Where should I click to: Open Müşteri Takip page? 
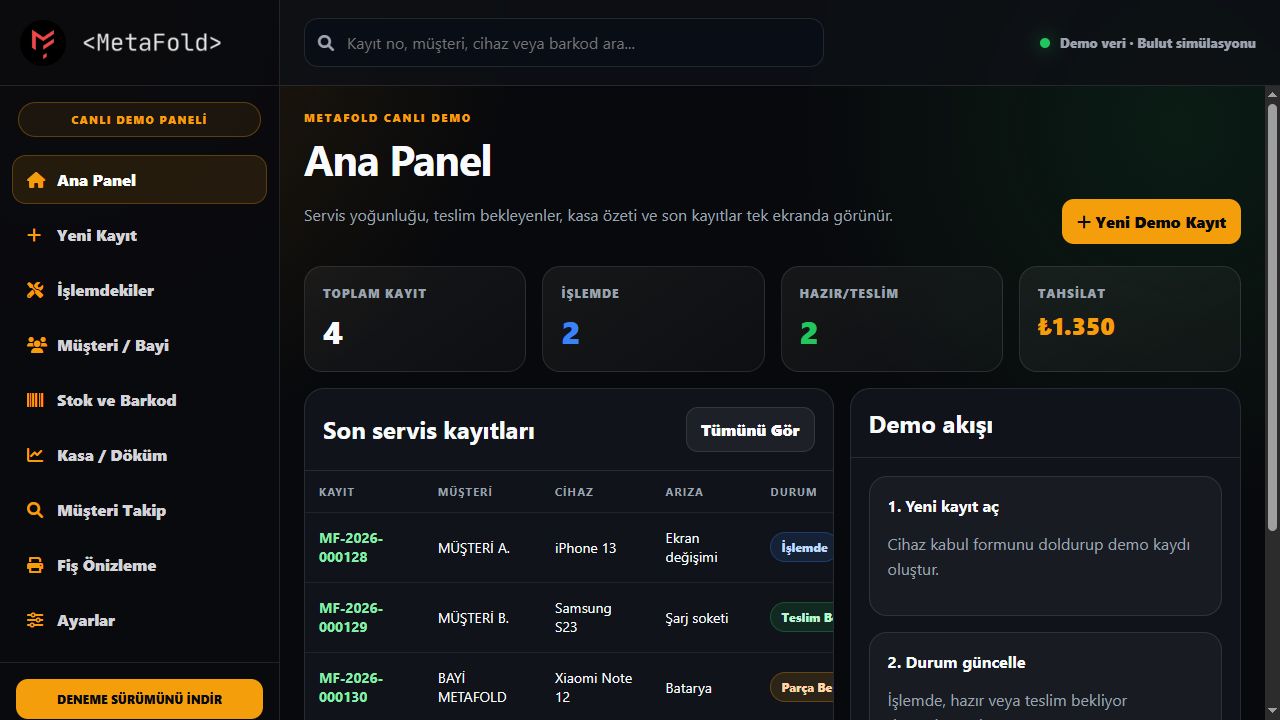pyautogui.click(x=139, y=510)
